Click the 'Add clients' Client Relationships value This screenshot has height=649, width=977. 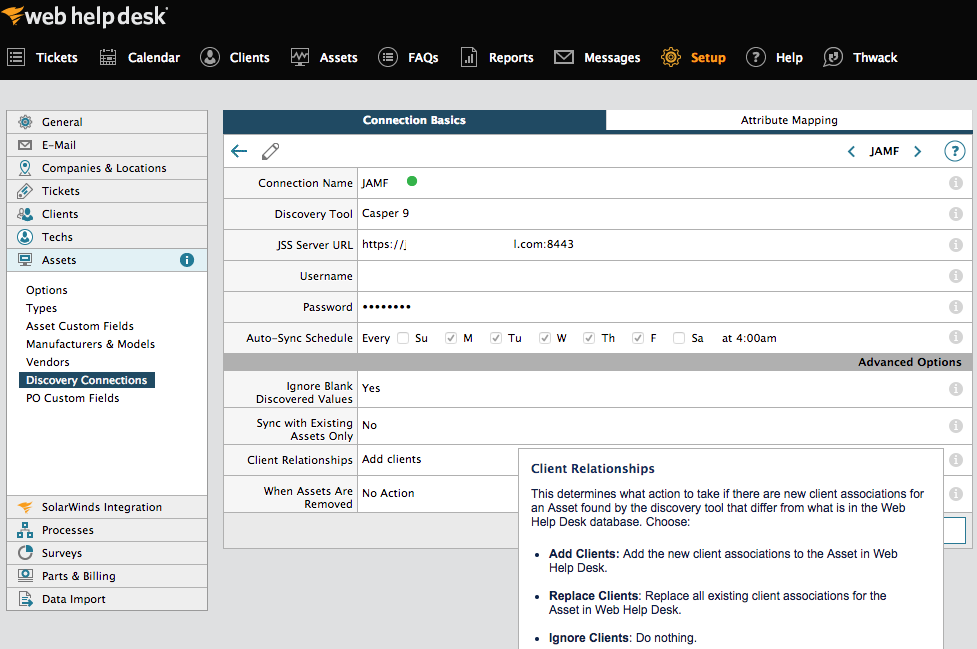(x=391, y=459)
